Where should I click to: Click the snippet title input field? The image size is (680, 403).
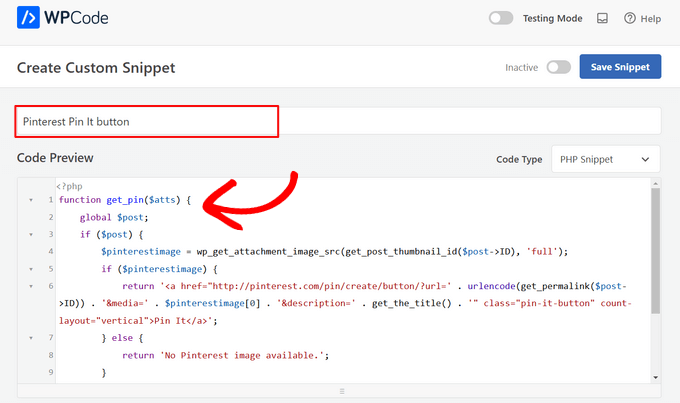(338, 121)
